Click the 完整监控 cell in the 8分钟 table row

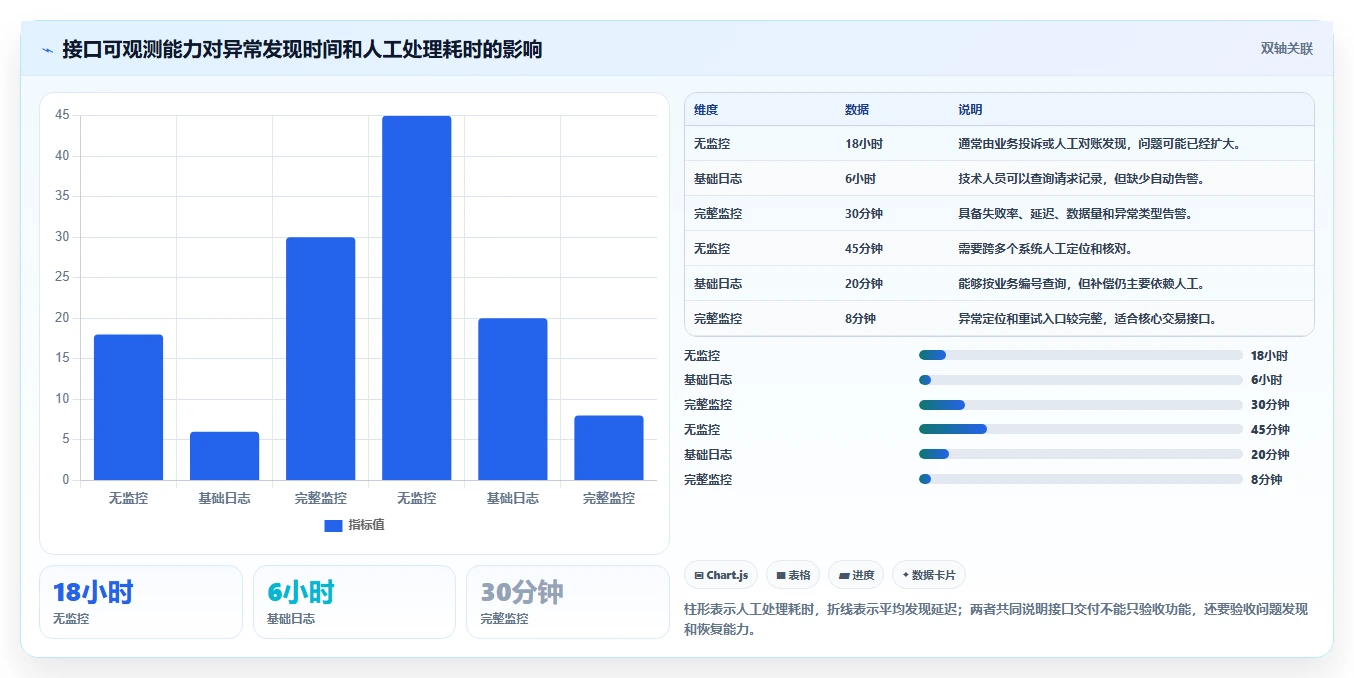coord(718,319)
